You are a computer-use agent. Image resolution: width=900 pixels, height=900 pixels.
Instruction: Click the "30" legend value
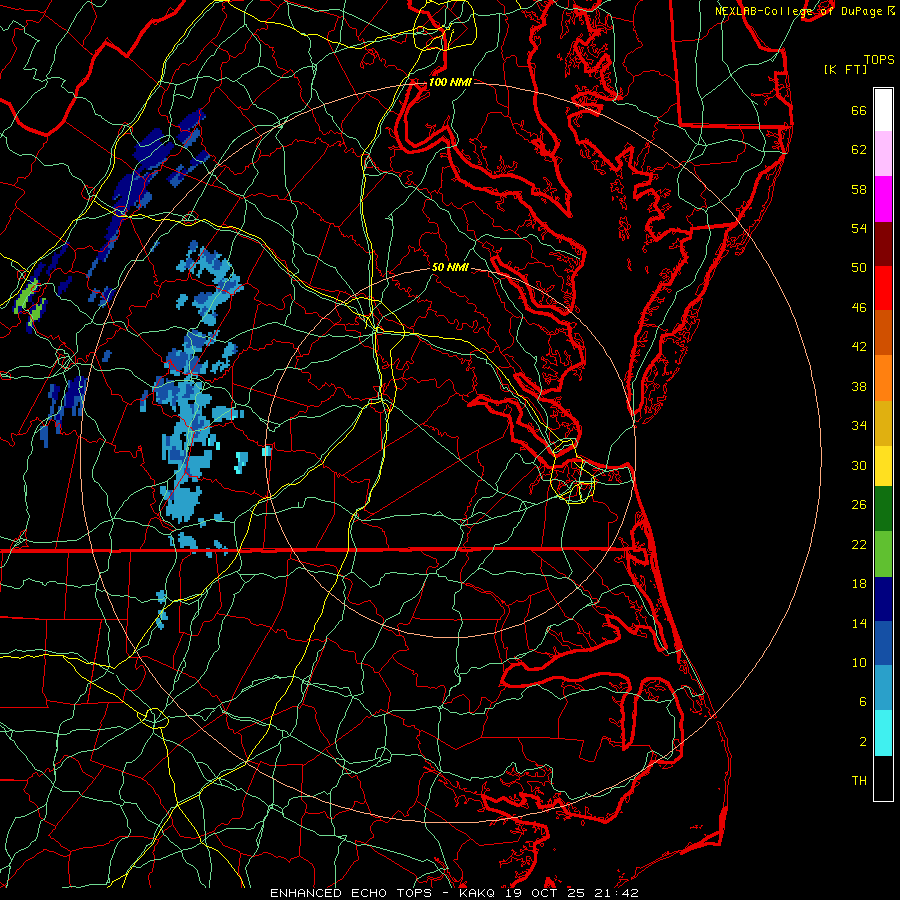(x=859, y=466)
